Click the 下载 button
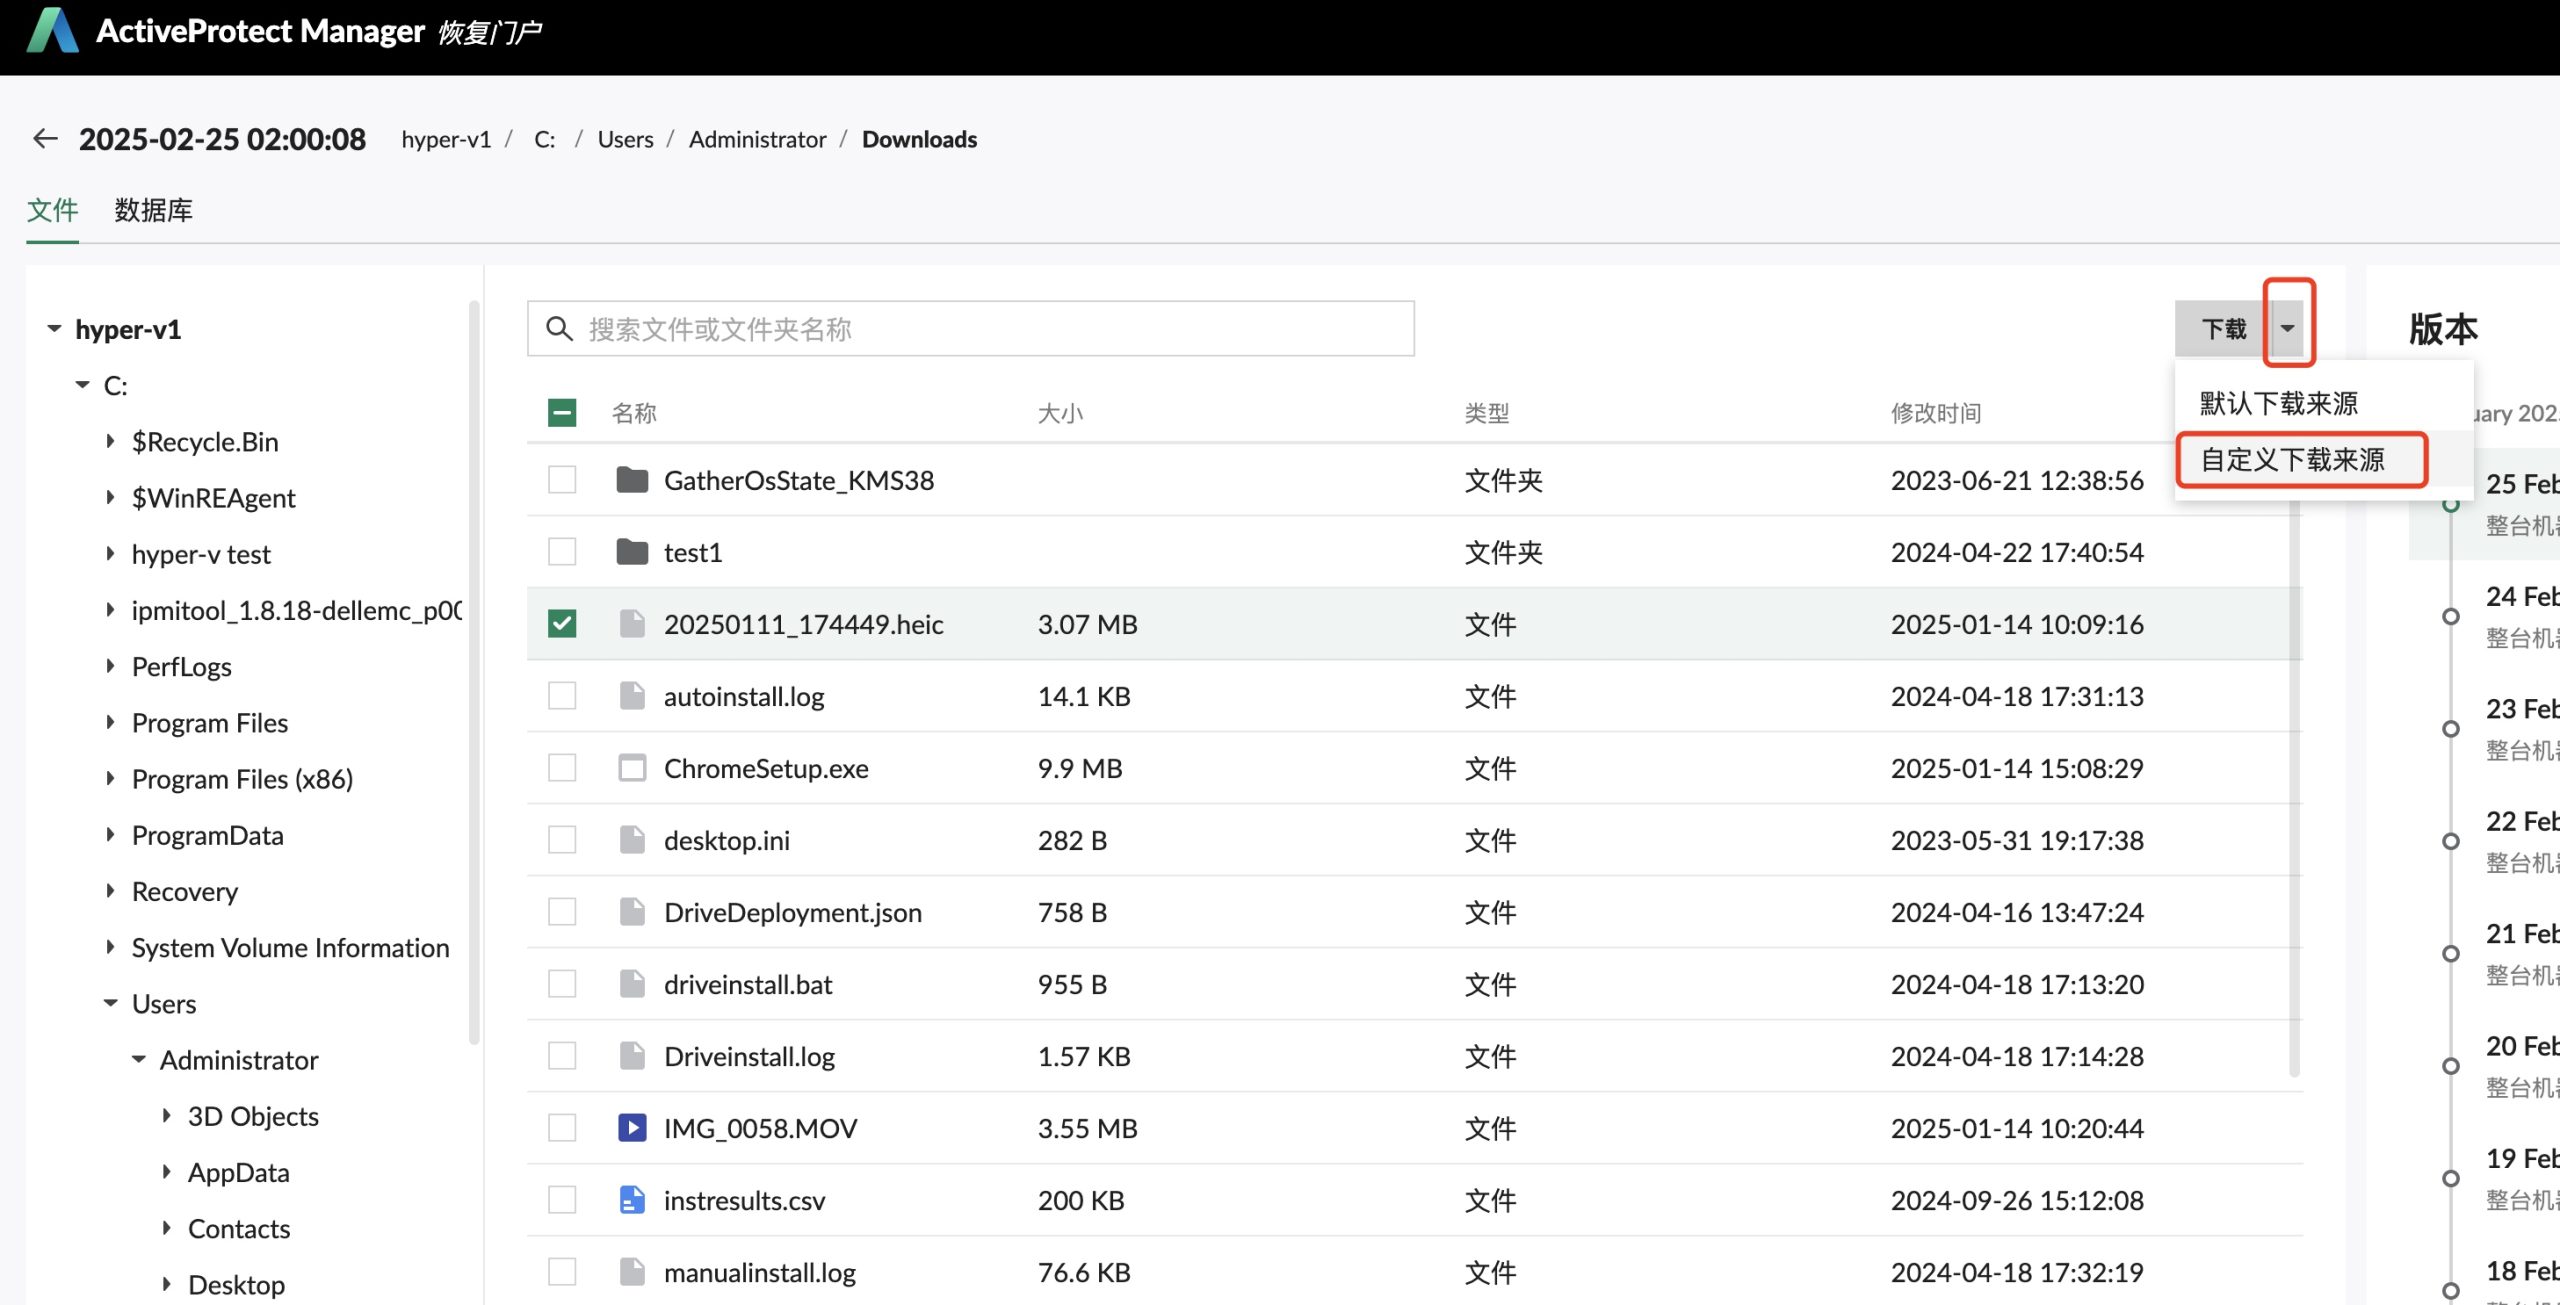Screen dimensions: 2560x1305 (x=2223, y=329)
